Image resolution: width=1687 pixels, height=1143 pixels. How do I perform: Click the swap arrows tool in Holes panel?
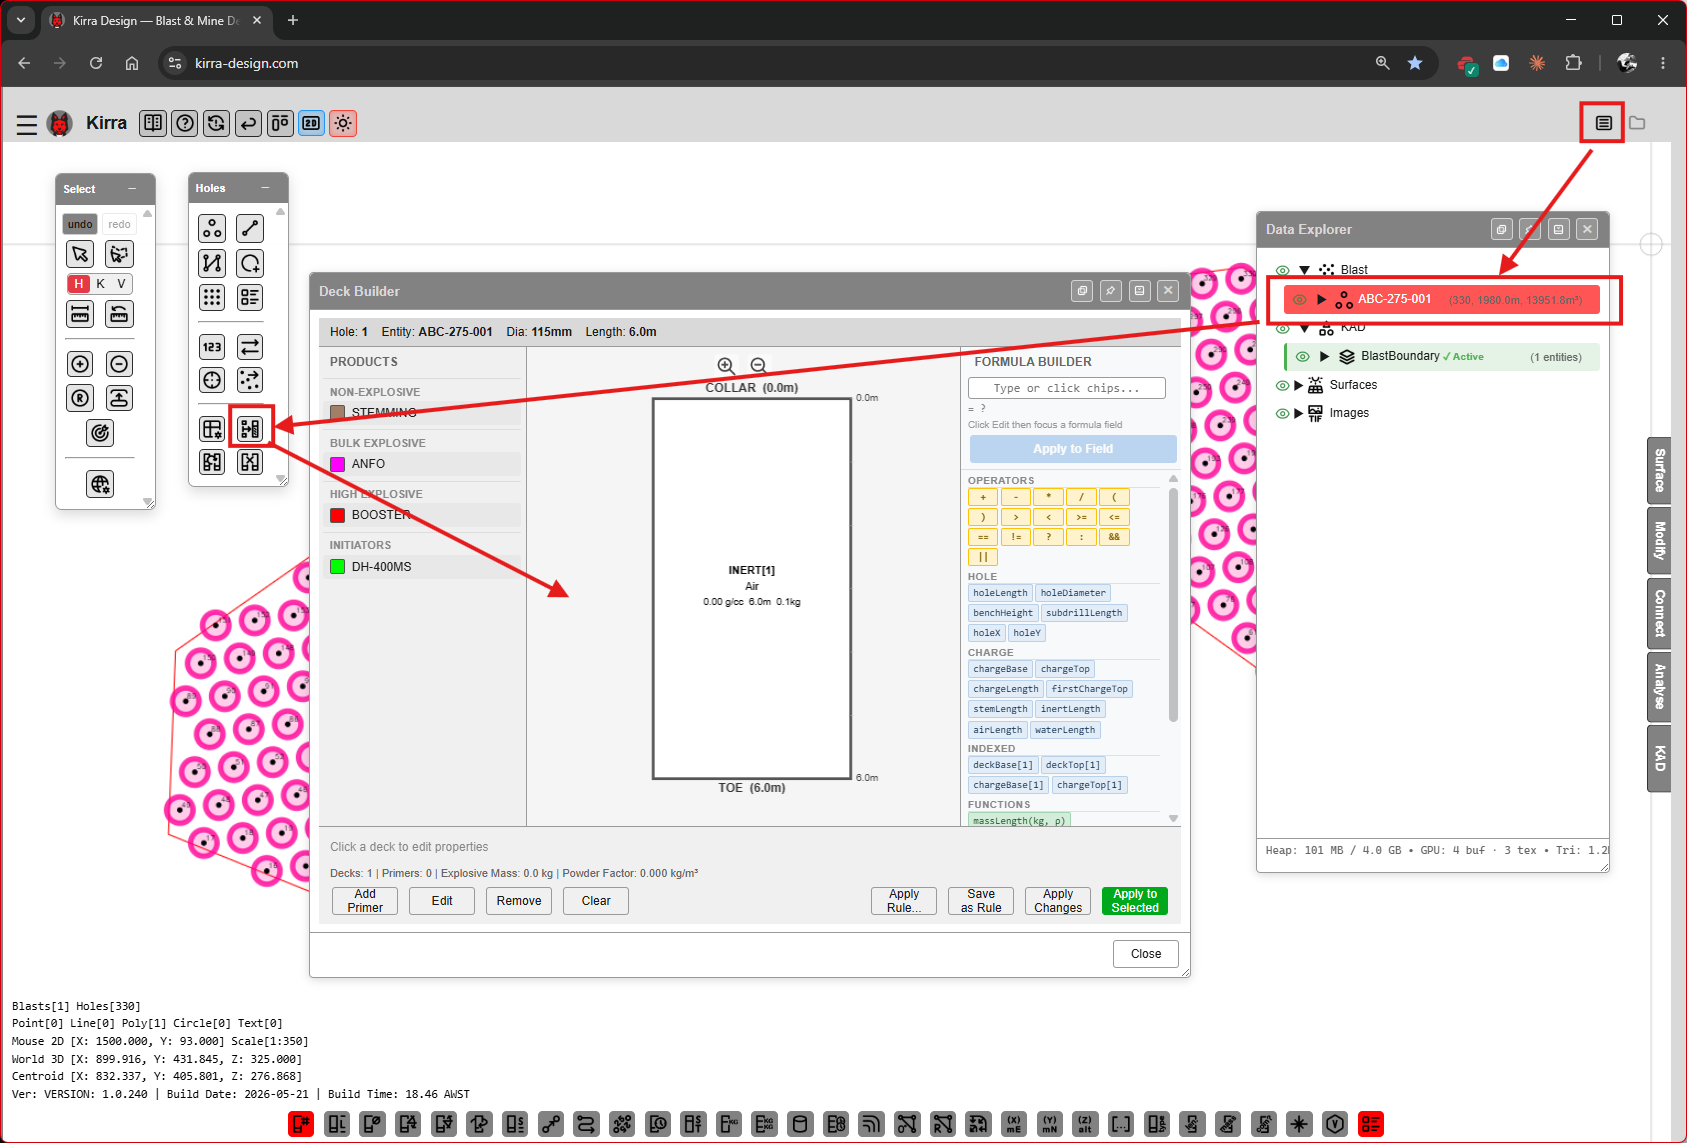click(250, 347)
